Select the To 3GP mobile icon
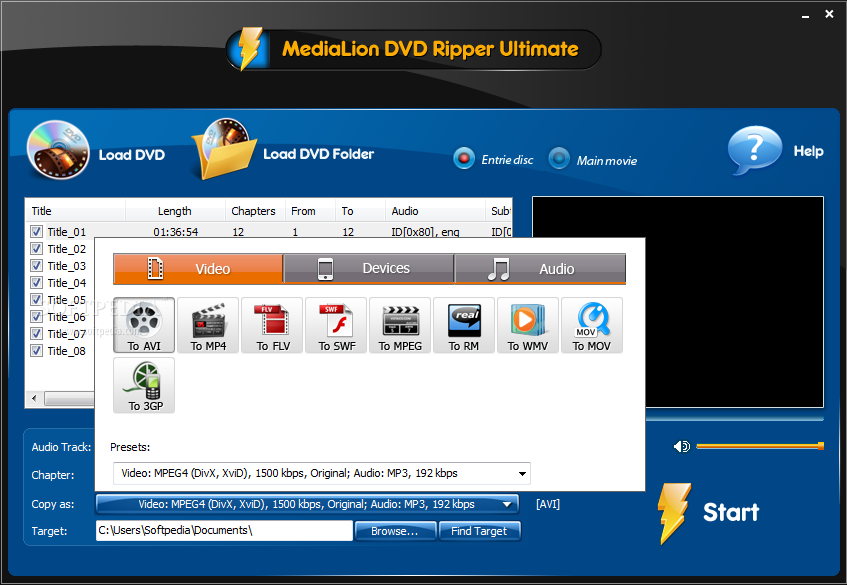Image resolution: width=847 pixels, height=585 pixels. coord(144,385)
